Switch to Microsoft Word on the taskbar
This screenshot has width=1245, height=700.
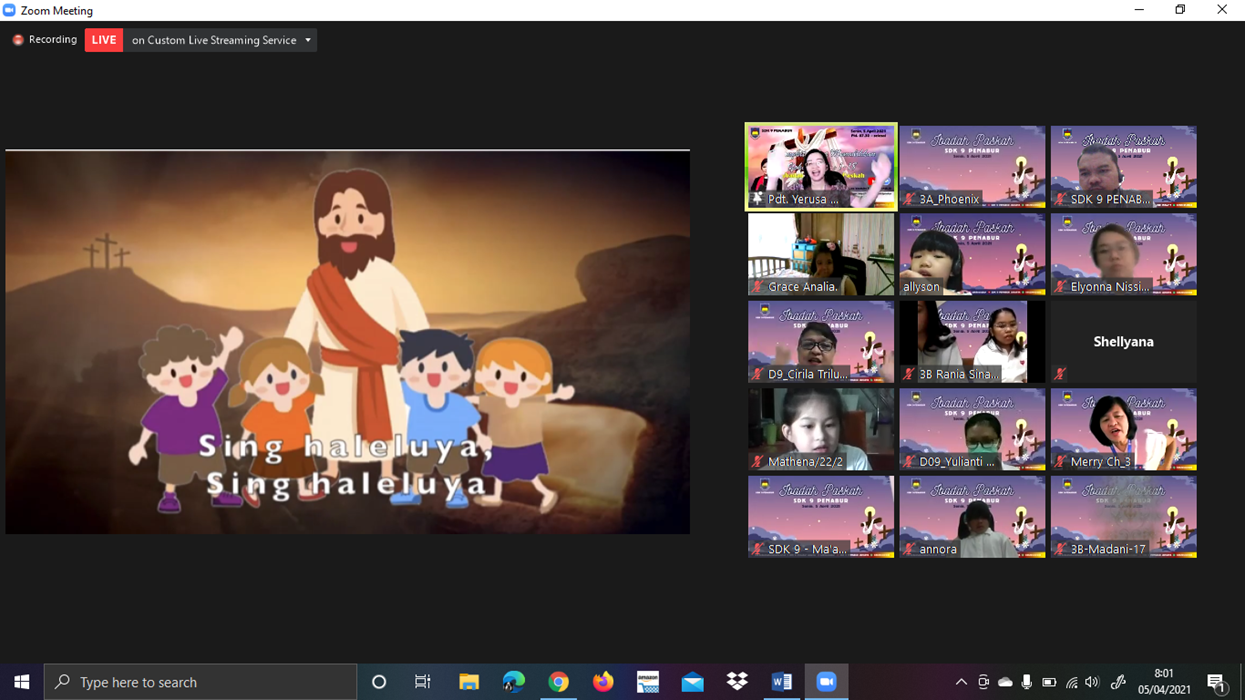click(x=782, y=682)
